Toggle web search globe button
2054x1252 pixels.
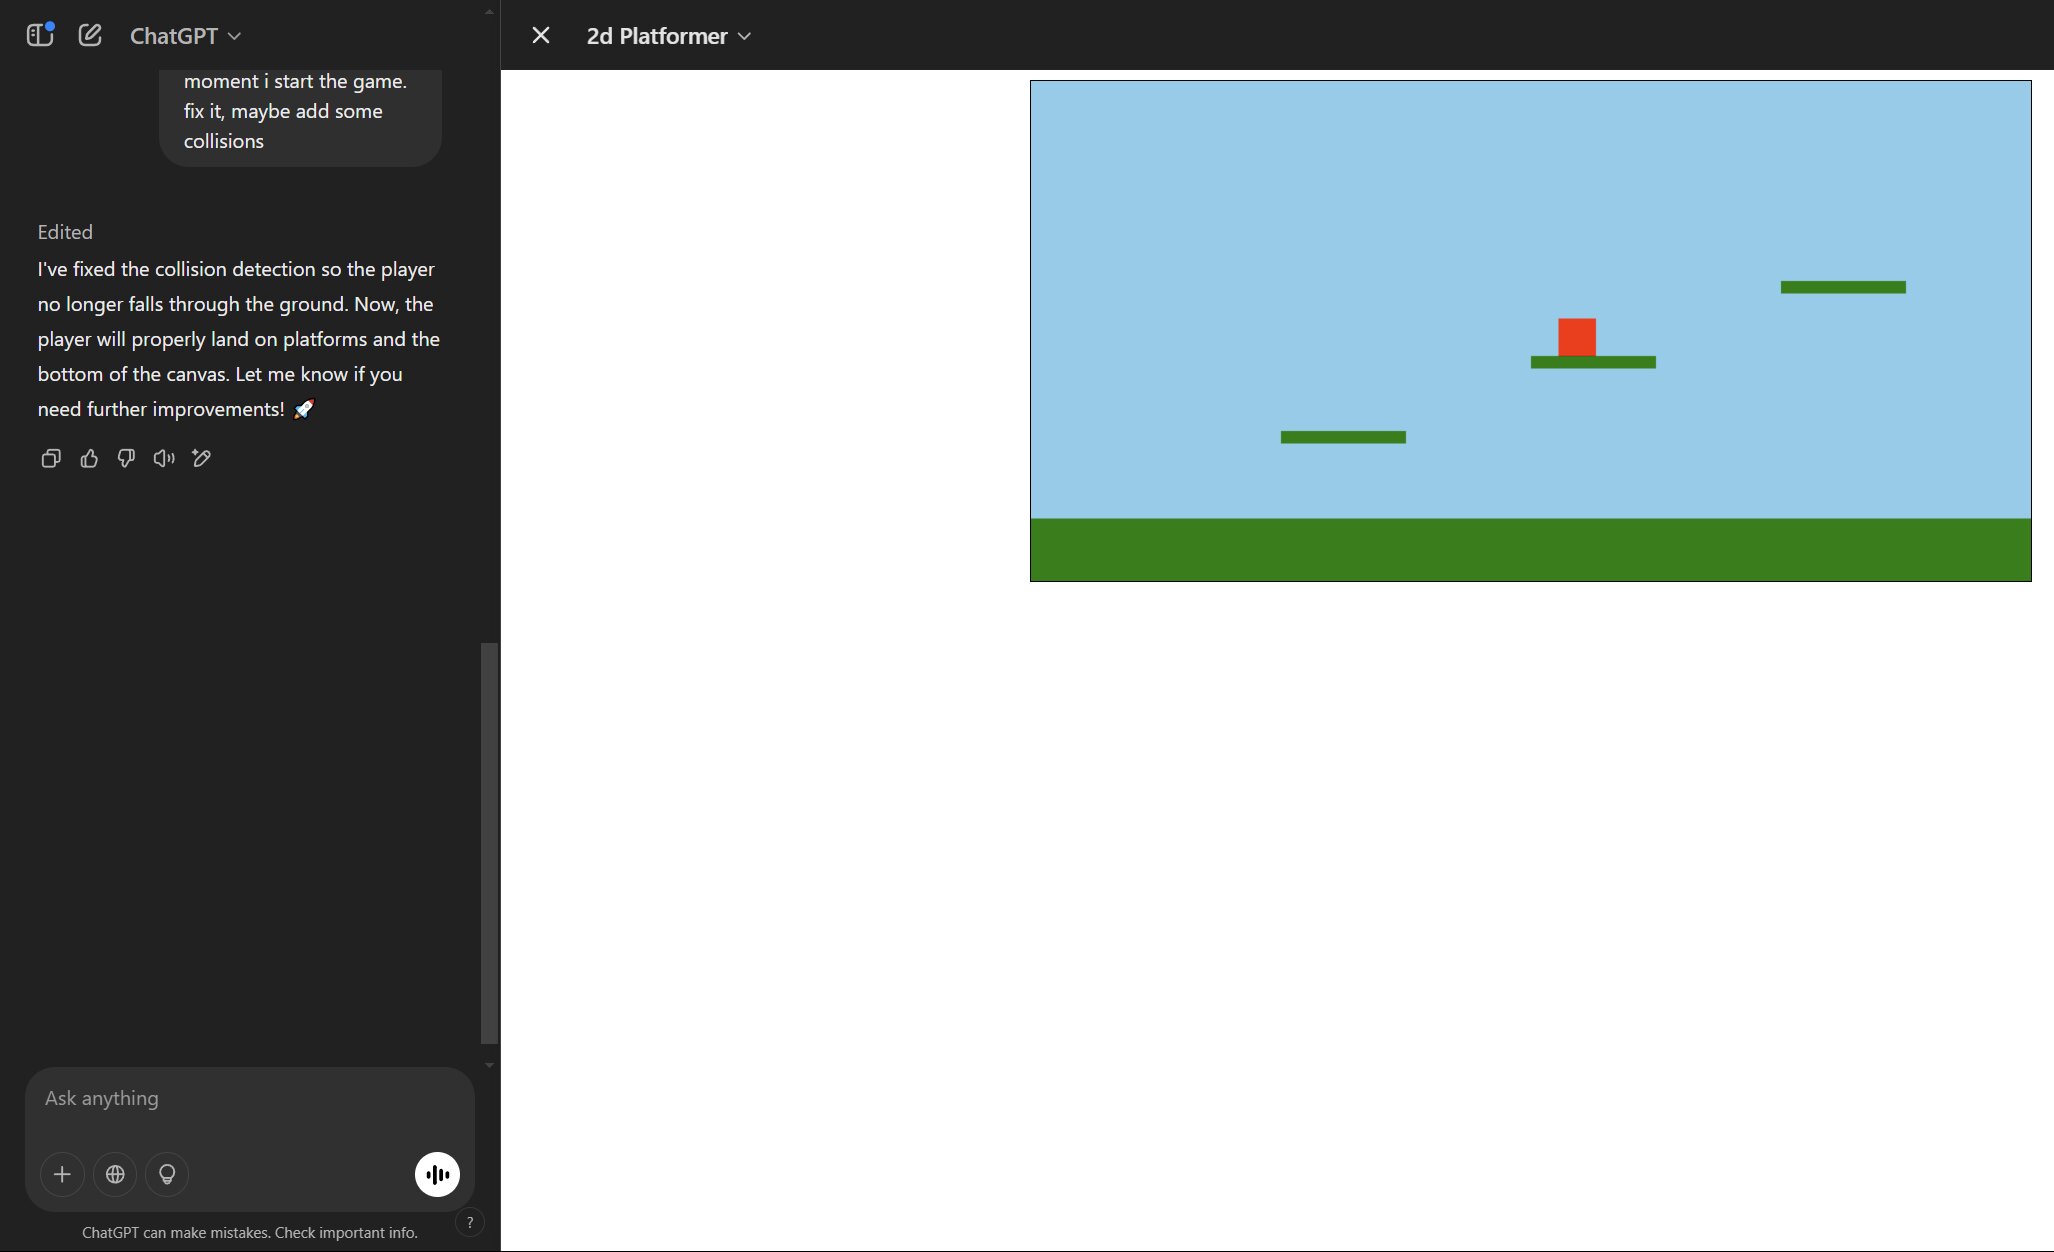115,1174
